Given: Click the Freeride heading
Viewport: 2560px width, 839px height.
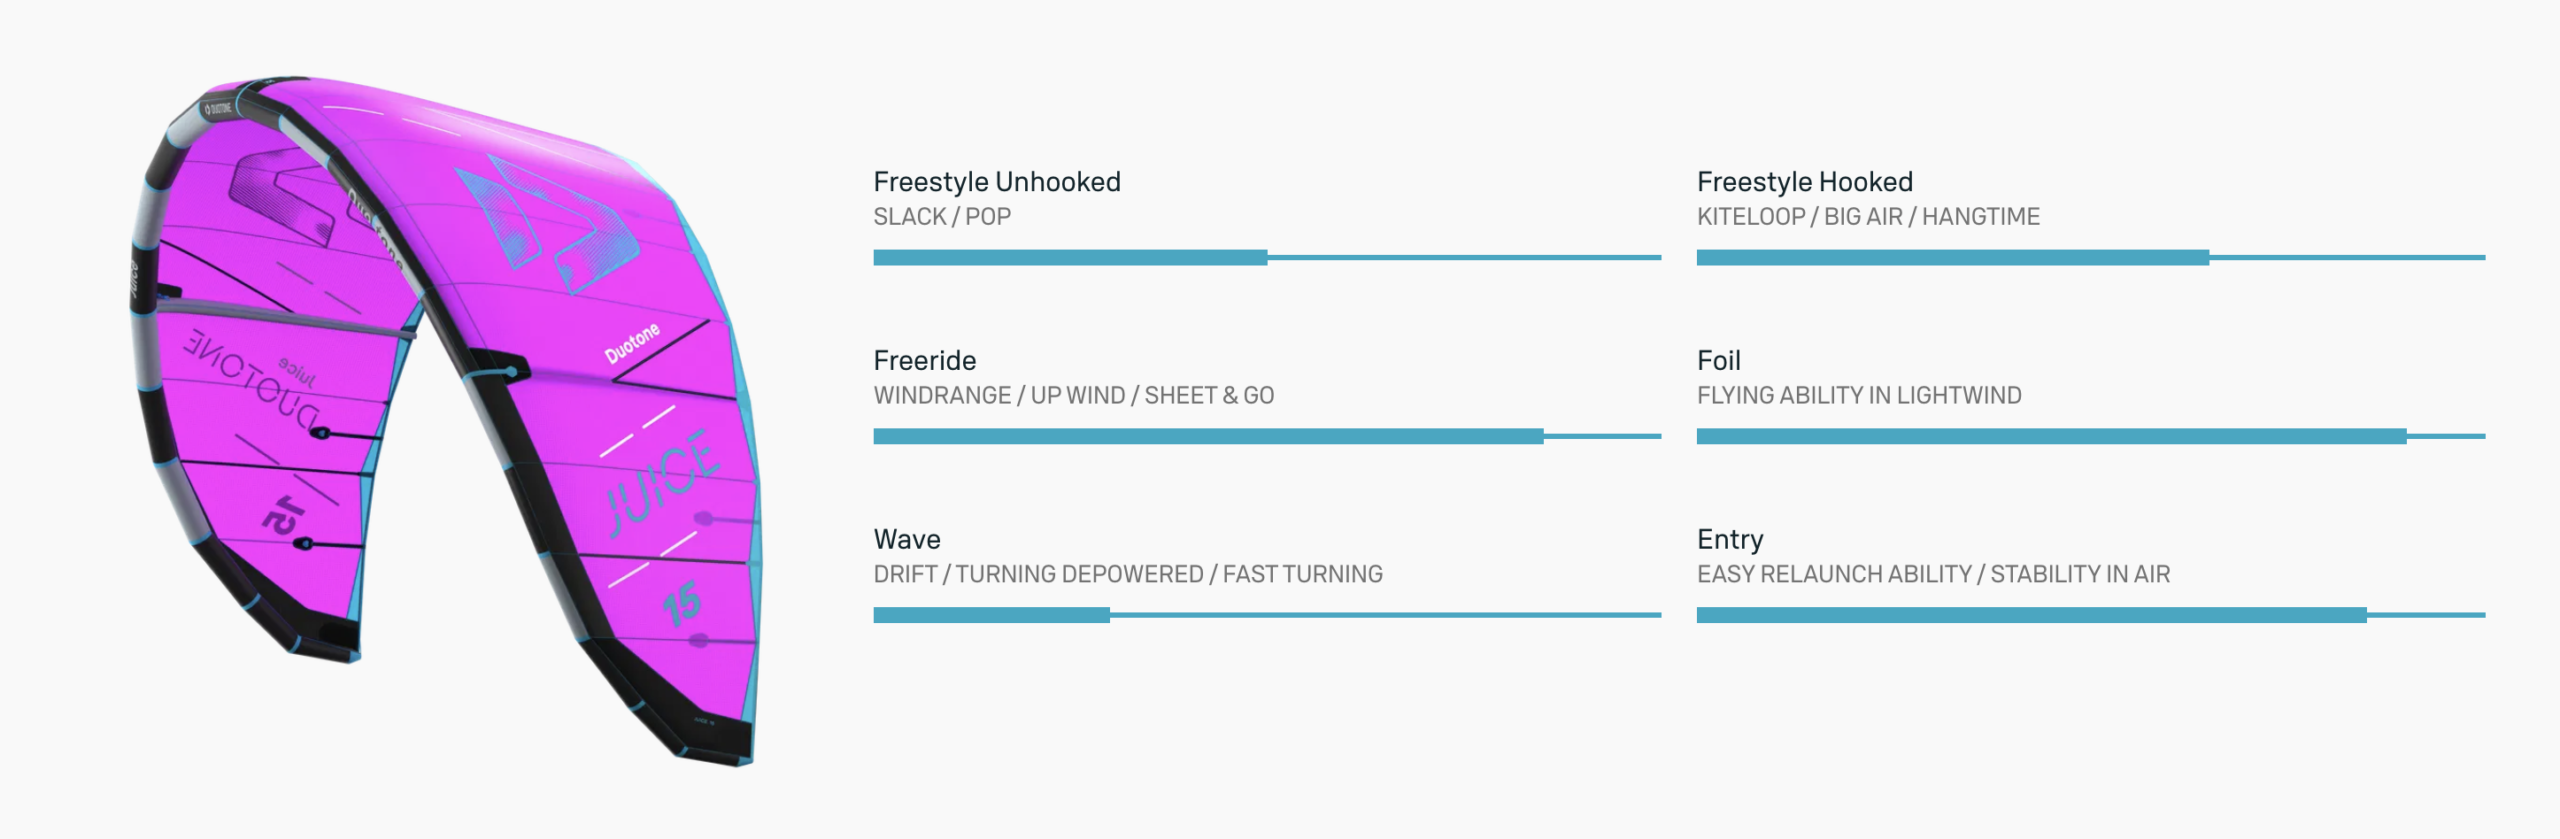Looking at the screenshot, I should [x=924, y=361].
